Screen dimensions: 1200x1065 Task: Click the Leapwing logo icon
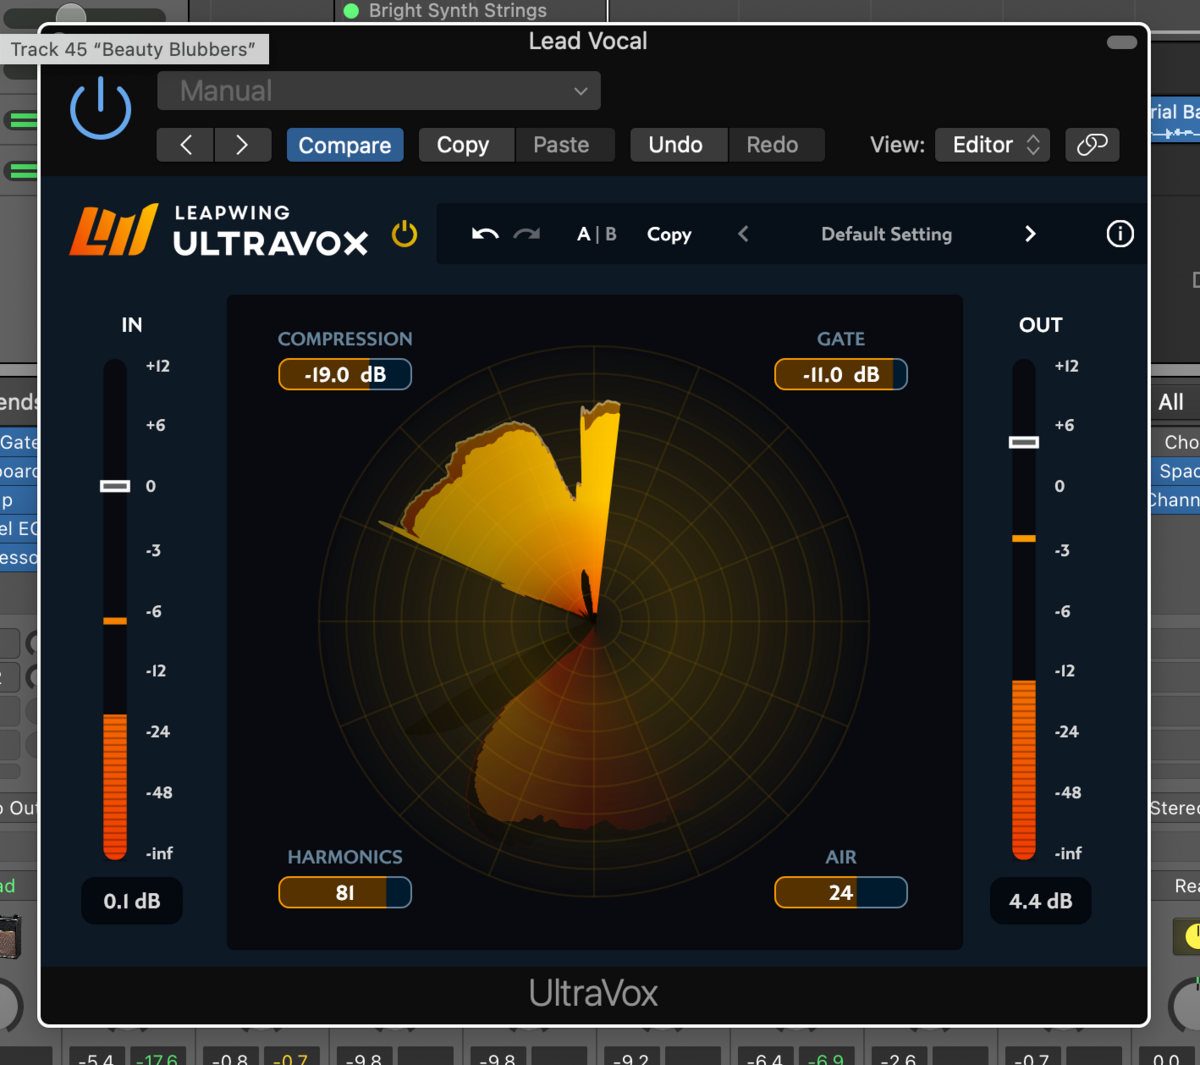(x=113, y=231)
